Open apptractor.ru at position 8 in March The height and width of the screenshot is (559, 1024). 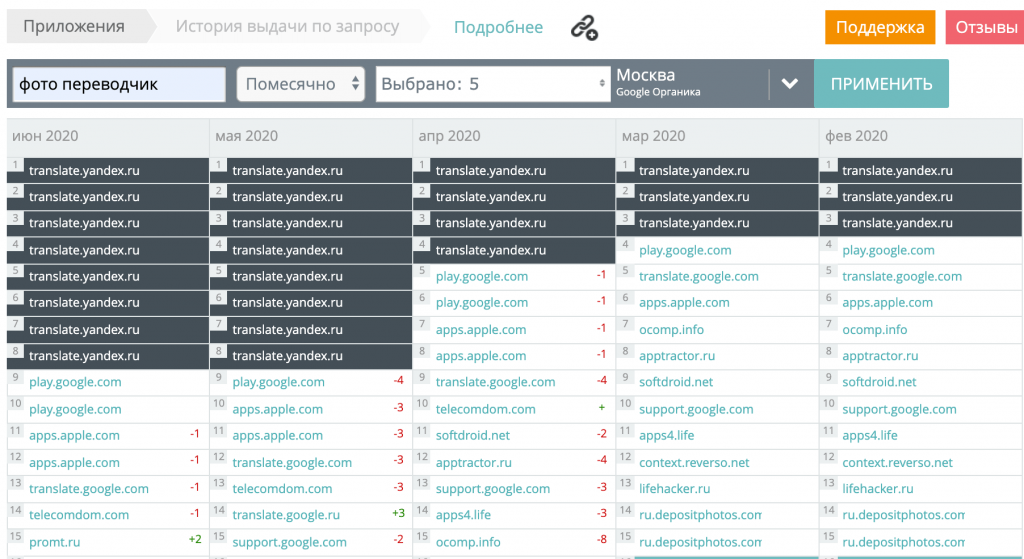point(677,356)
